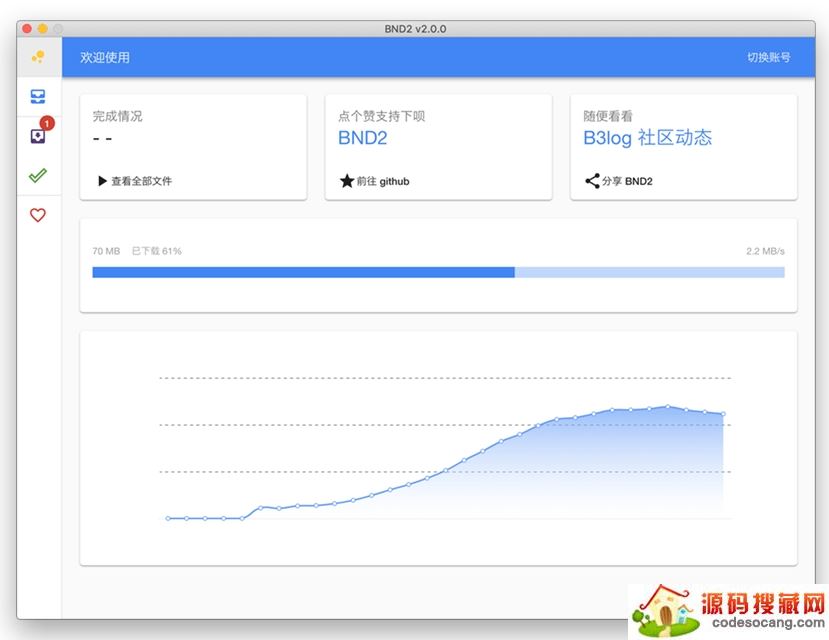Click the 点个赞支持下呗 card label
The width and height of the screenshot is (829, 640).
coord(382,116)
